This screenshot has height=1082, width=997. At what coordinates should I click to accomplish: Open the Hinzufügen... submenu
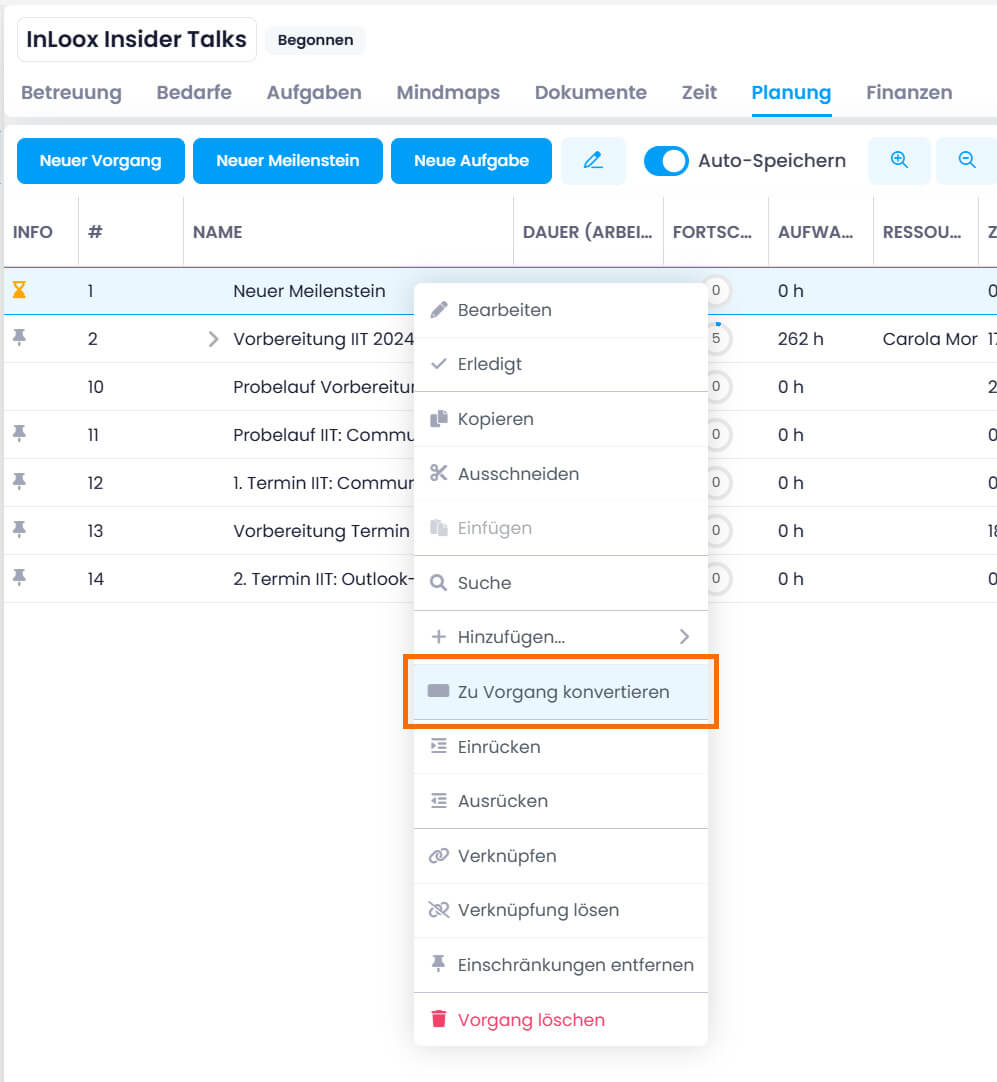click(x=561, y=637)
